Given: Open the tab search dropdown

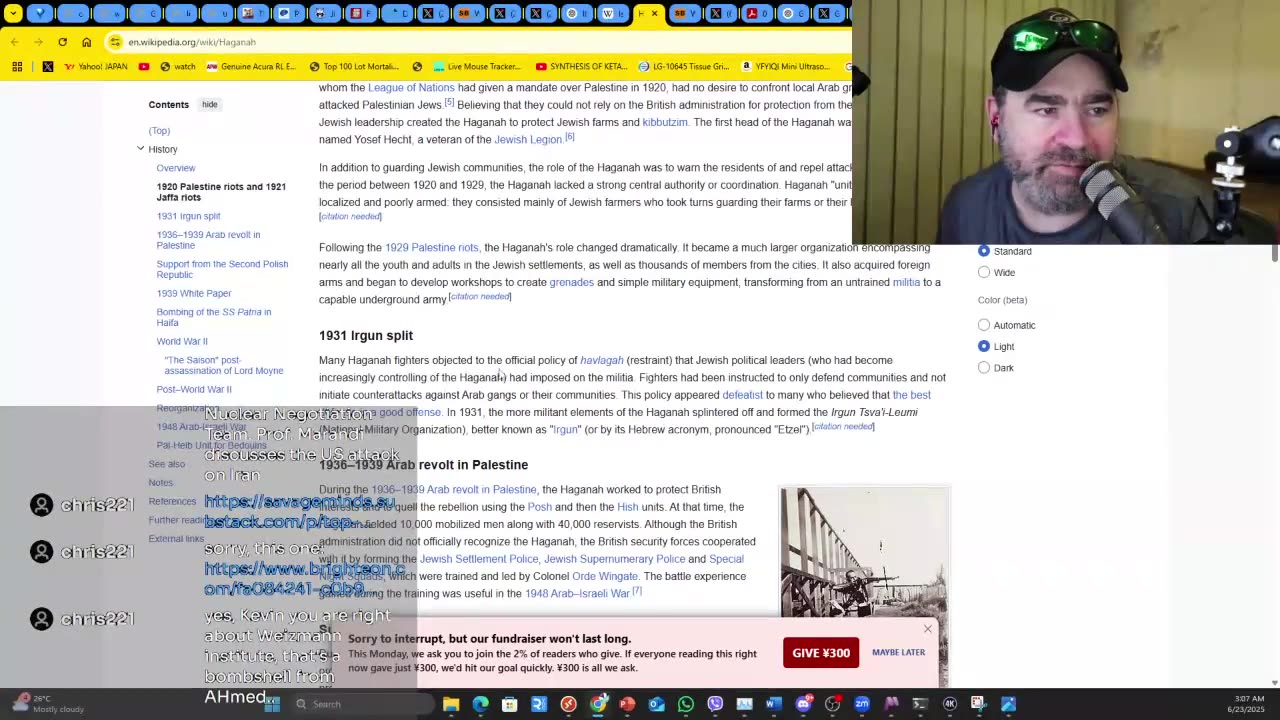Looking at the screenshot, I should coord(14,14).
